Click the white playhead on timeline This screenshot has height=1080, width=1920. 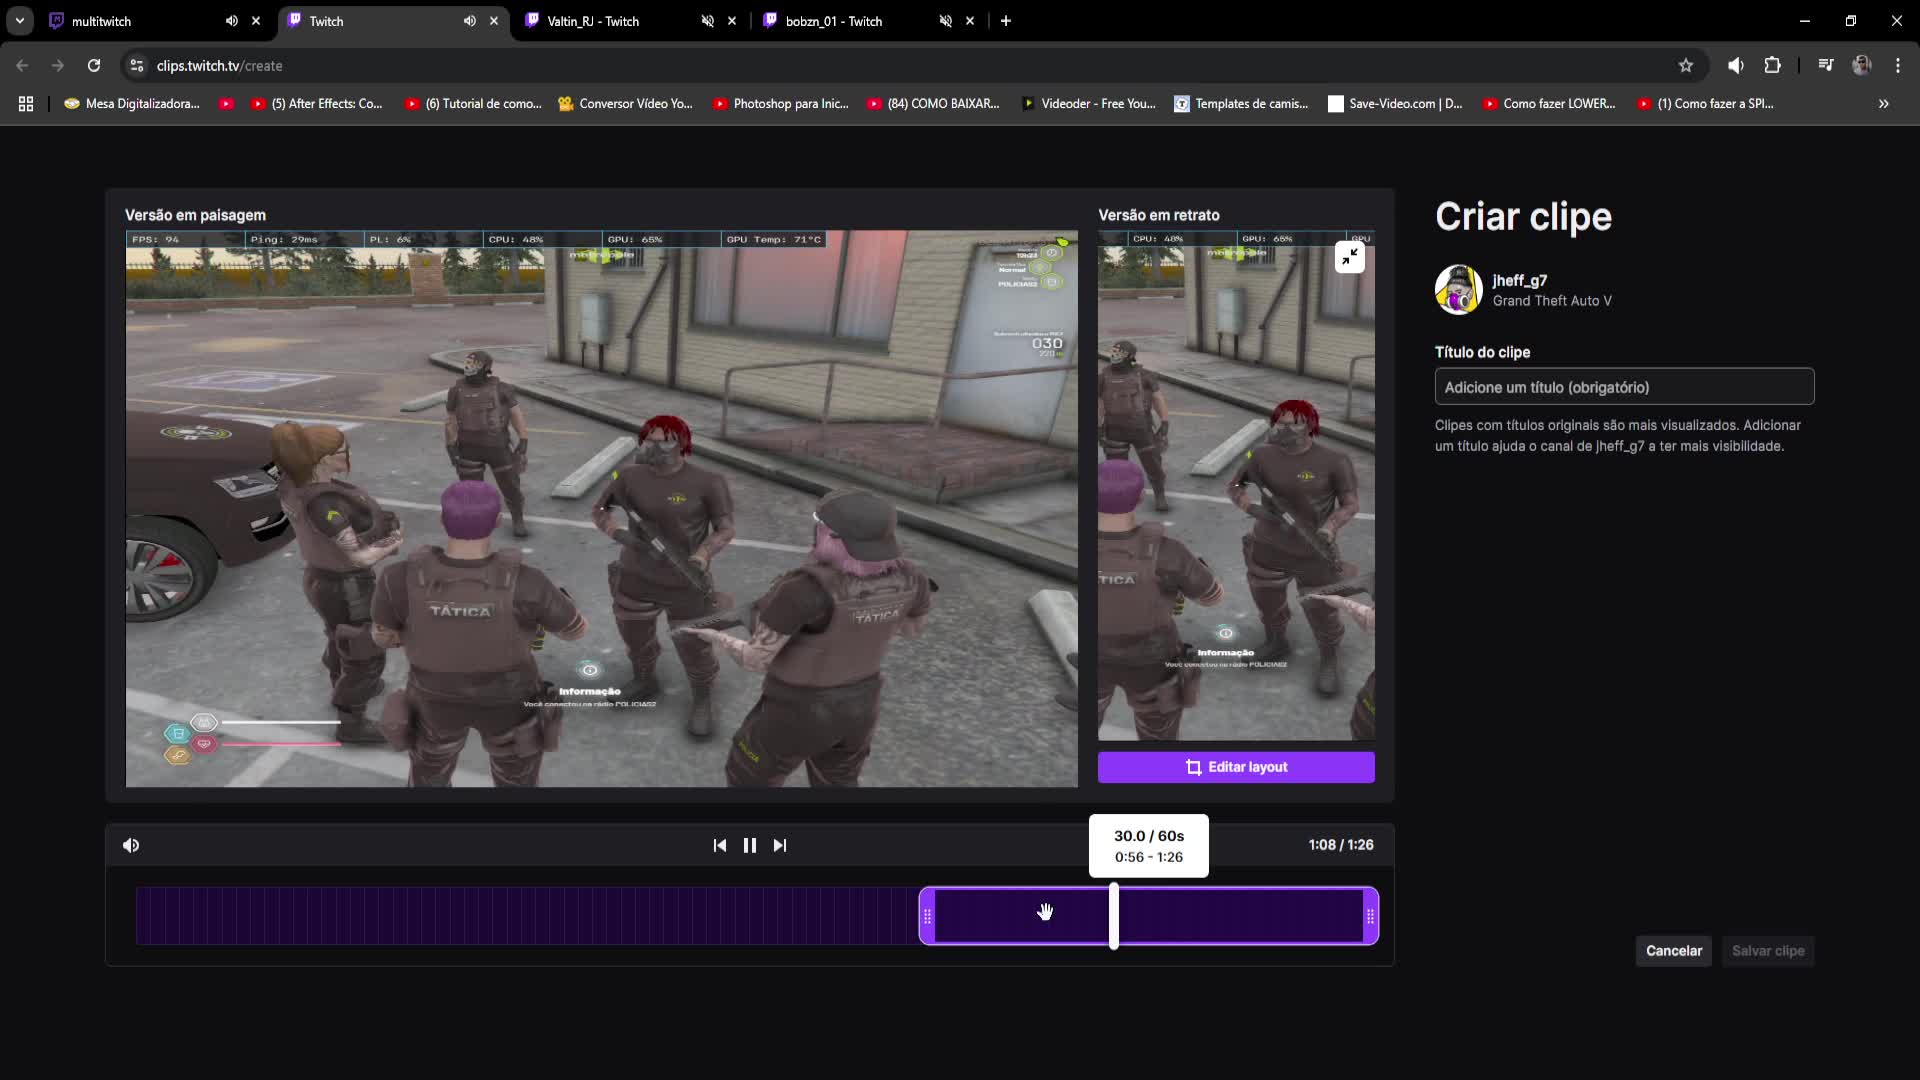point(1114,915)
